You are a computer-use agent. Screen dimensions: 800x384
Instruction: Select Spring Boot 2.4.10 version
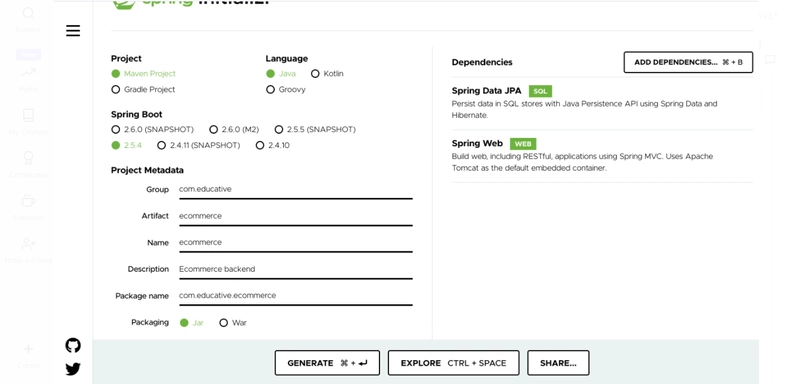(260, 145)
